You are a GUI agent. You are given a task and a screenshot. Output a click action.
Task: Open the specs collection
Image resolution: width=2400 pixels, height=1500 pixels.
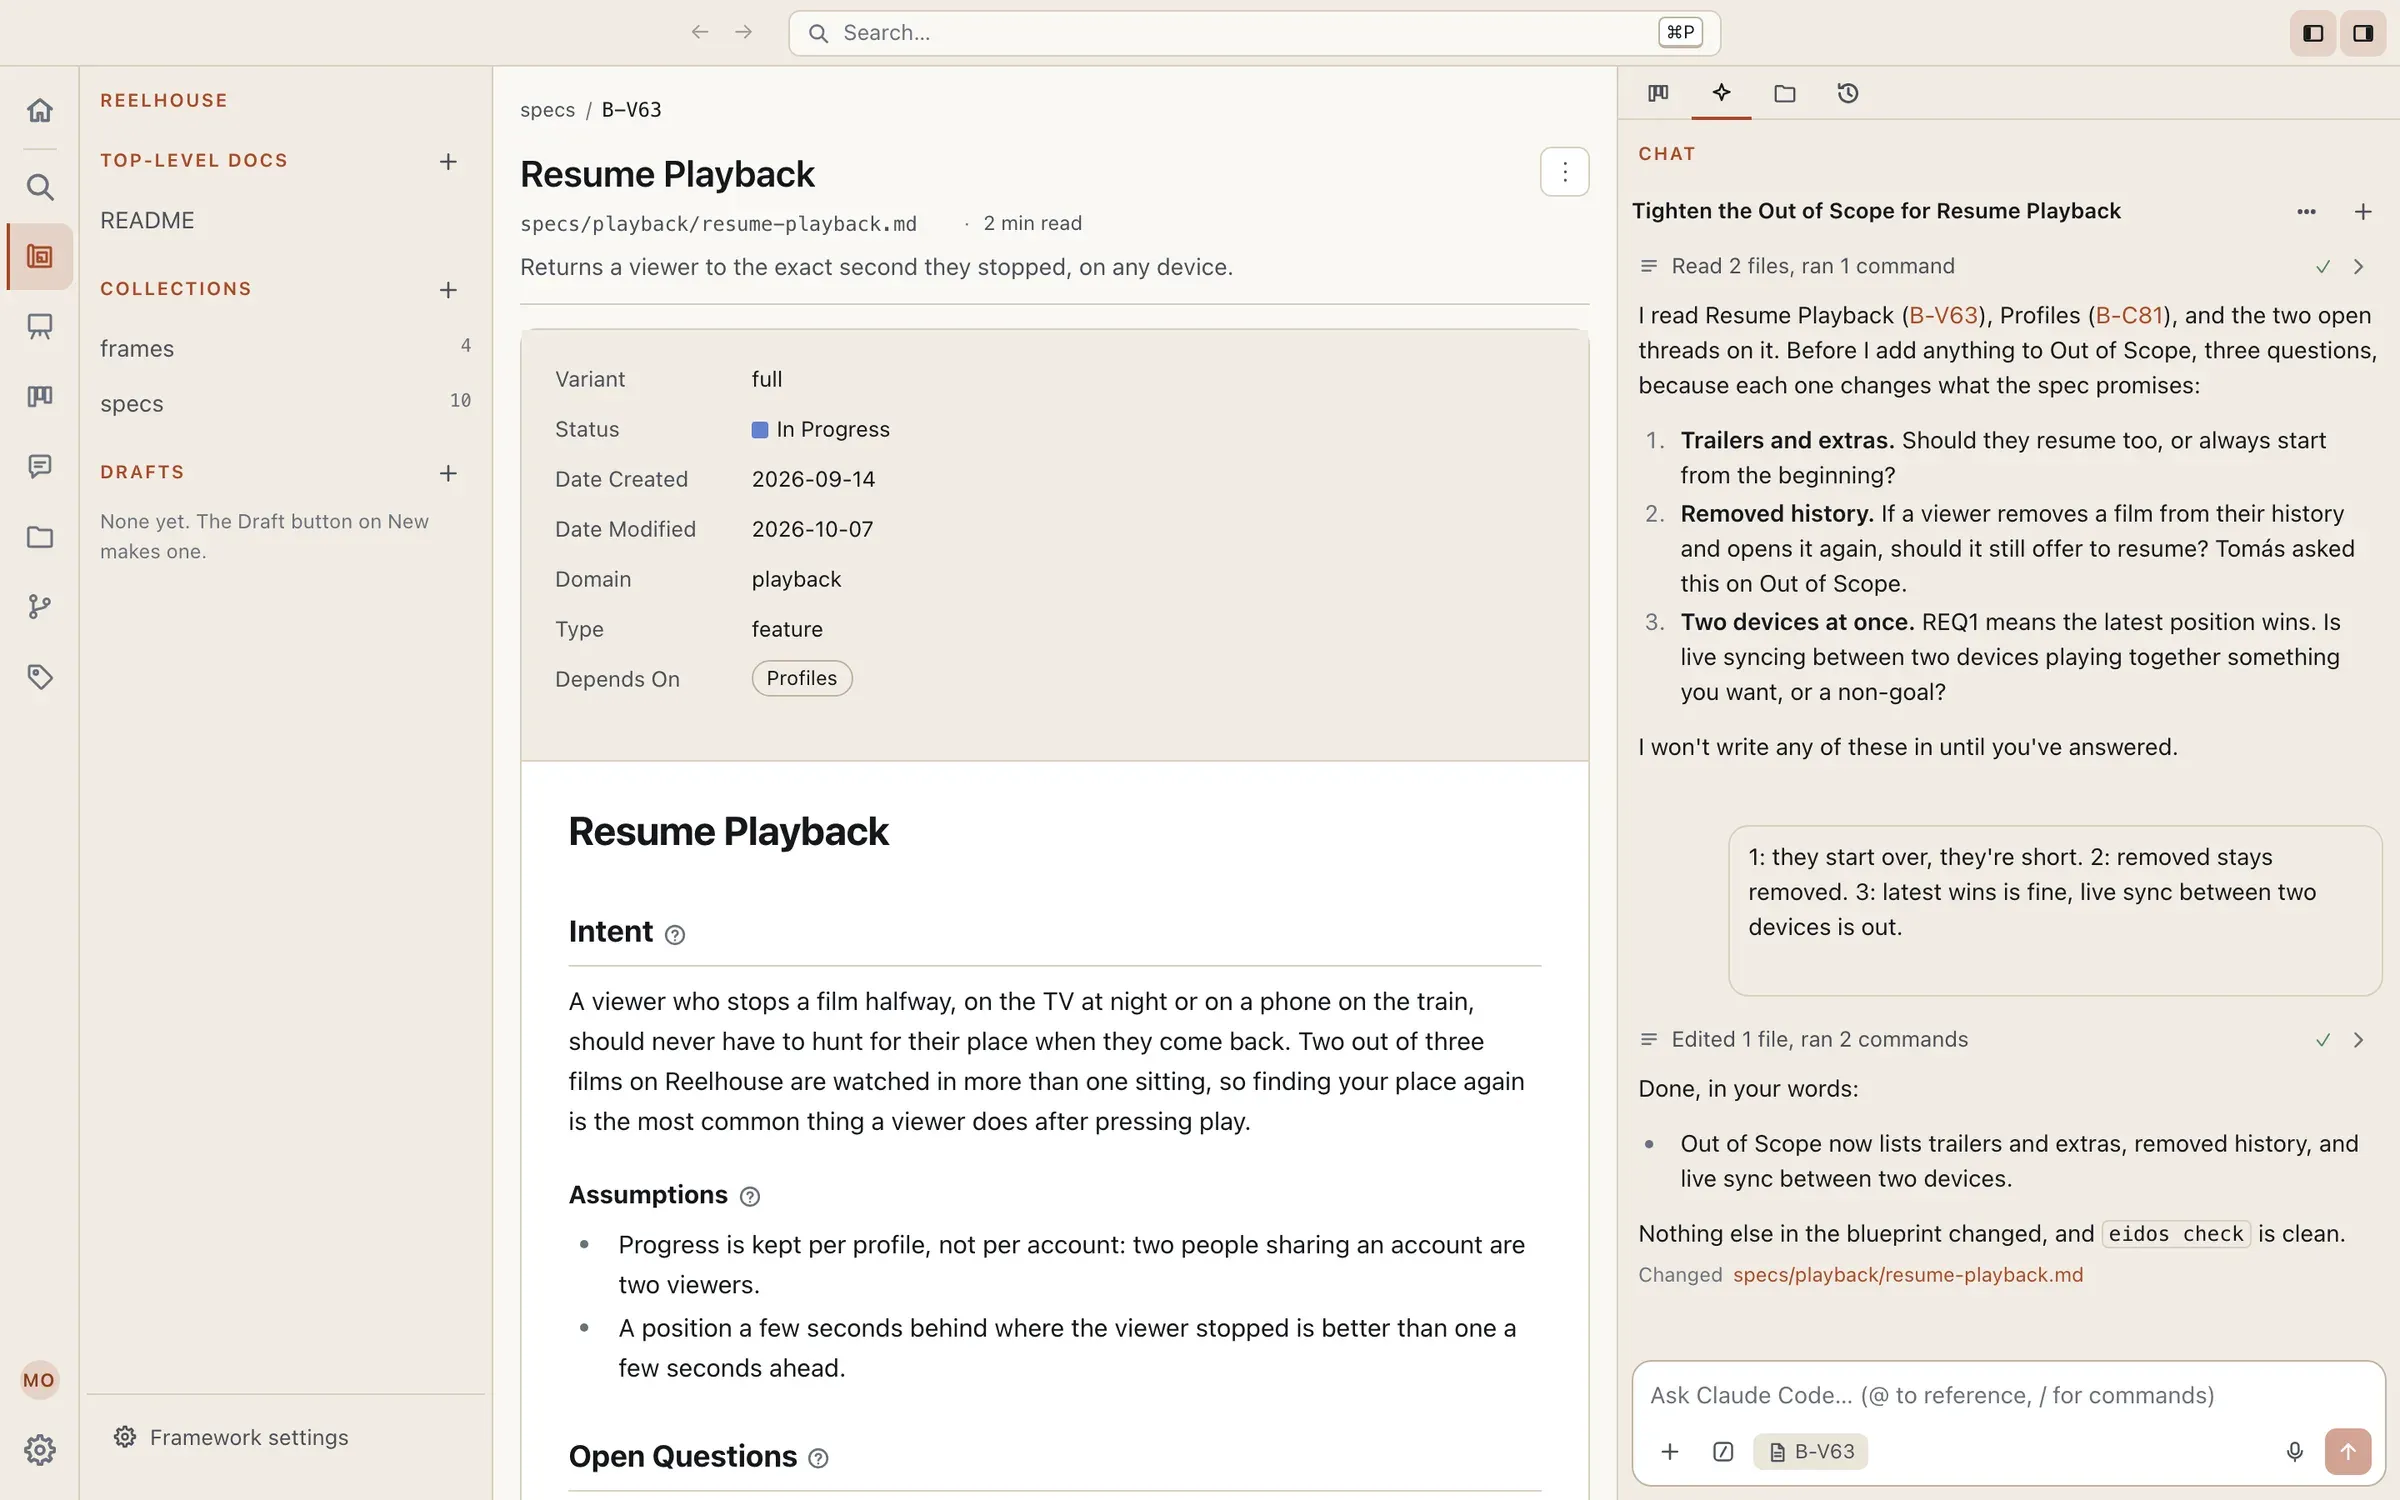pos(285,403)
